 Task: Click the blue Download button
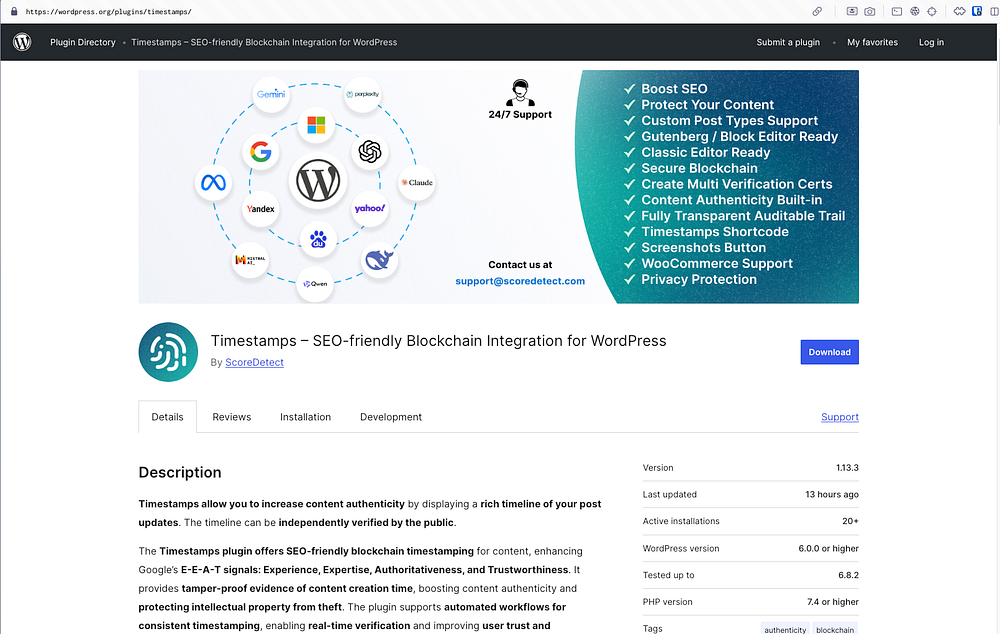coord(830,352)
